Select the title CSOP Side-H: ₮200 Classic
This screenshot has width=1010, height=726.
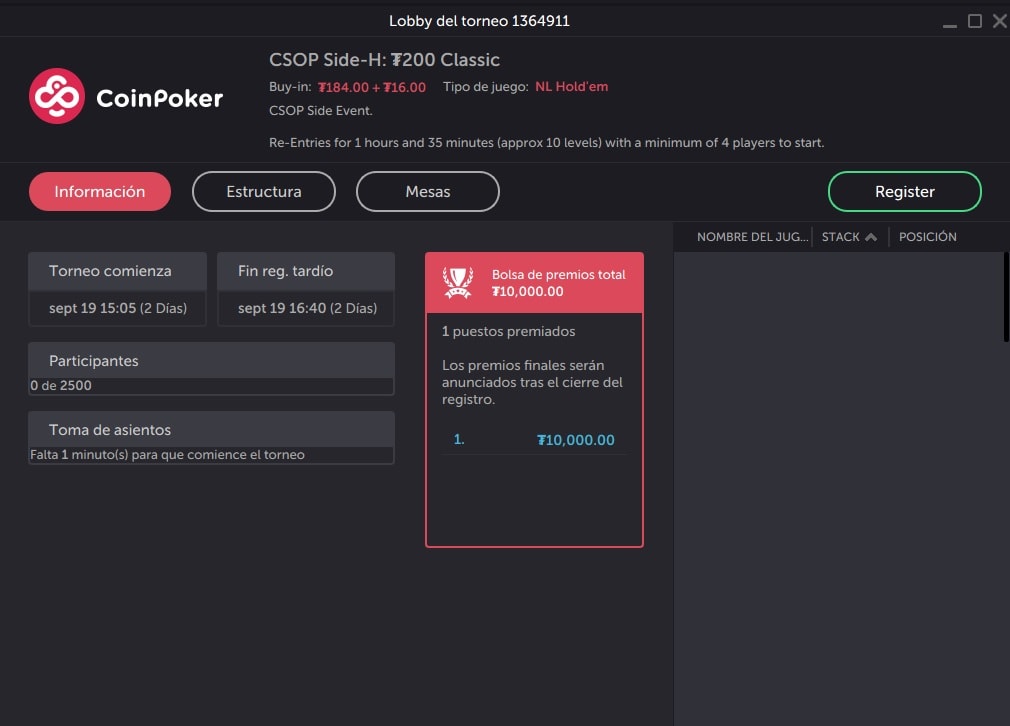(385, 60)
